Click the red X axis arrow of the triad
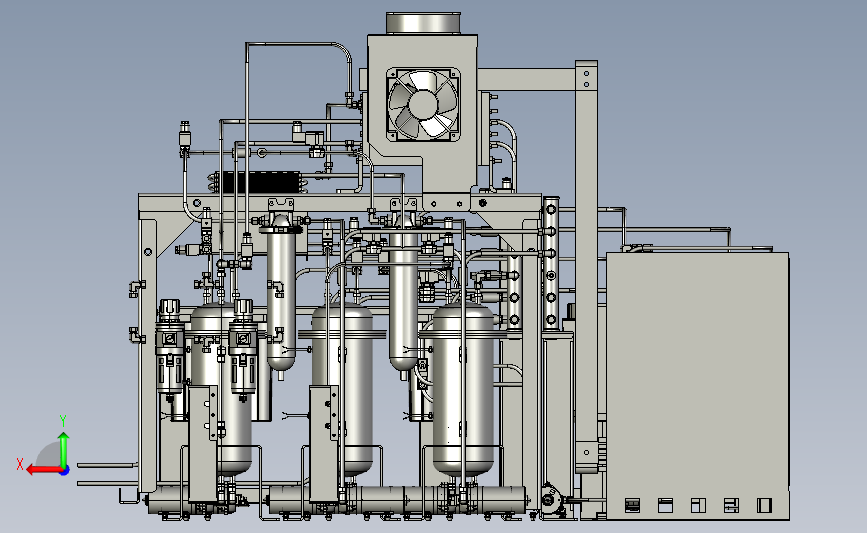867x533 pixels. click(43, 469)
